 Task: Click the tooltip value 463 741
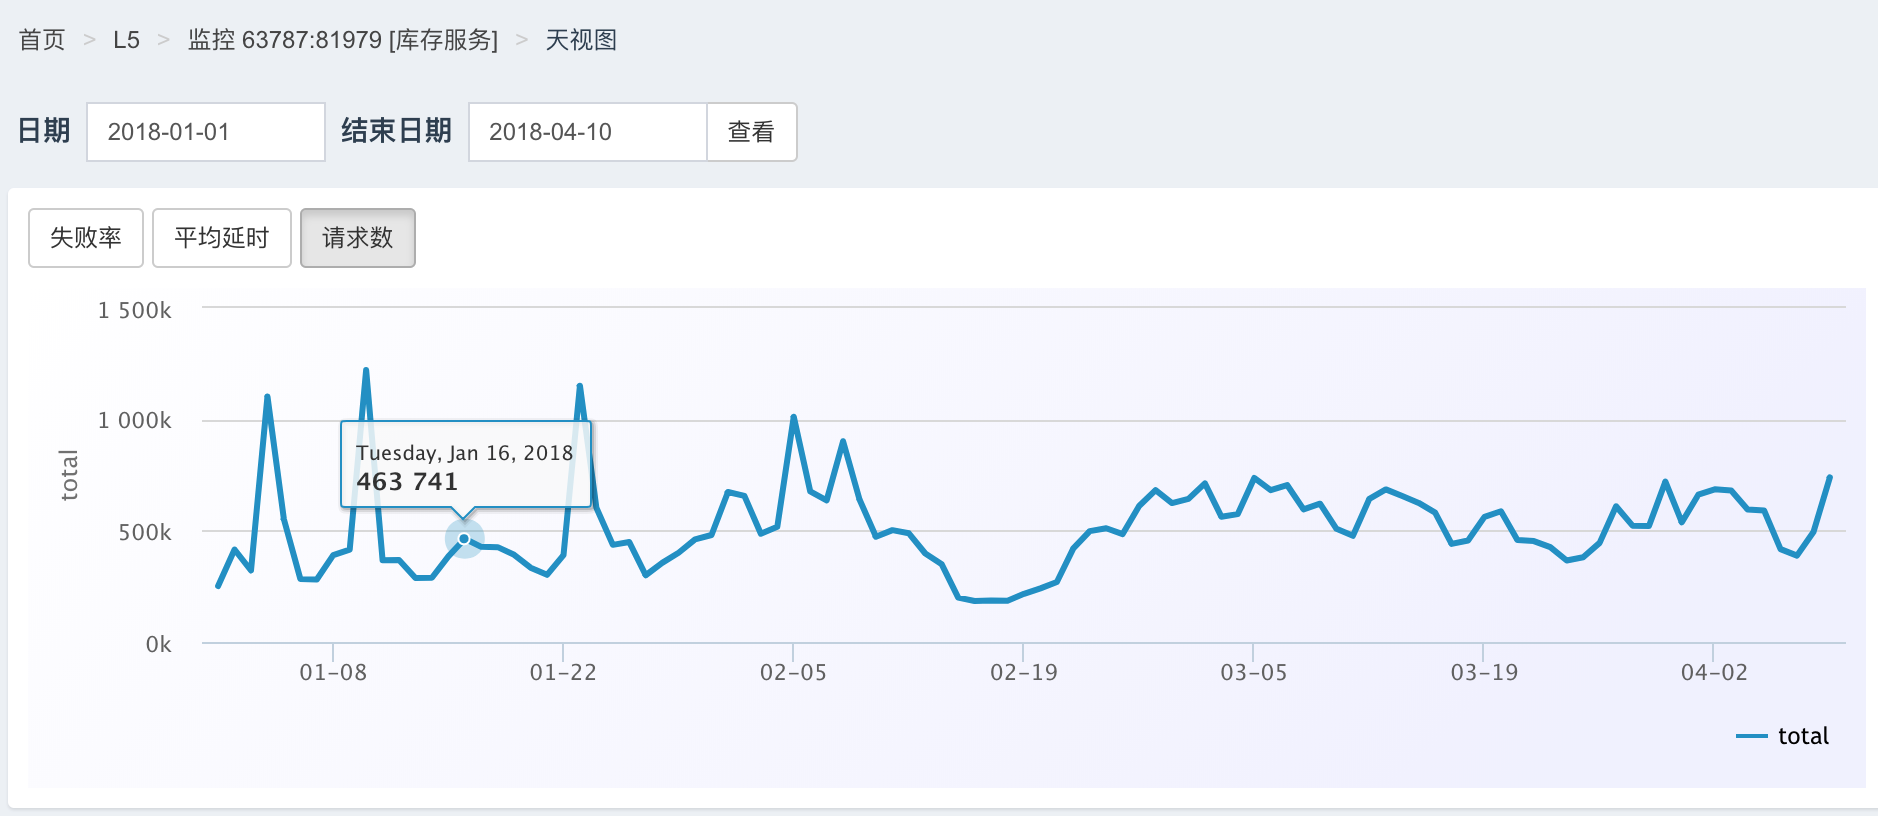point(407,482)
